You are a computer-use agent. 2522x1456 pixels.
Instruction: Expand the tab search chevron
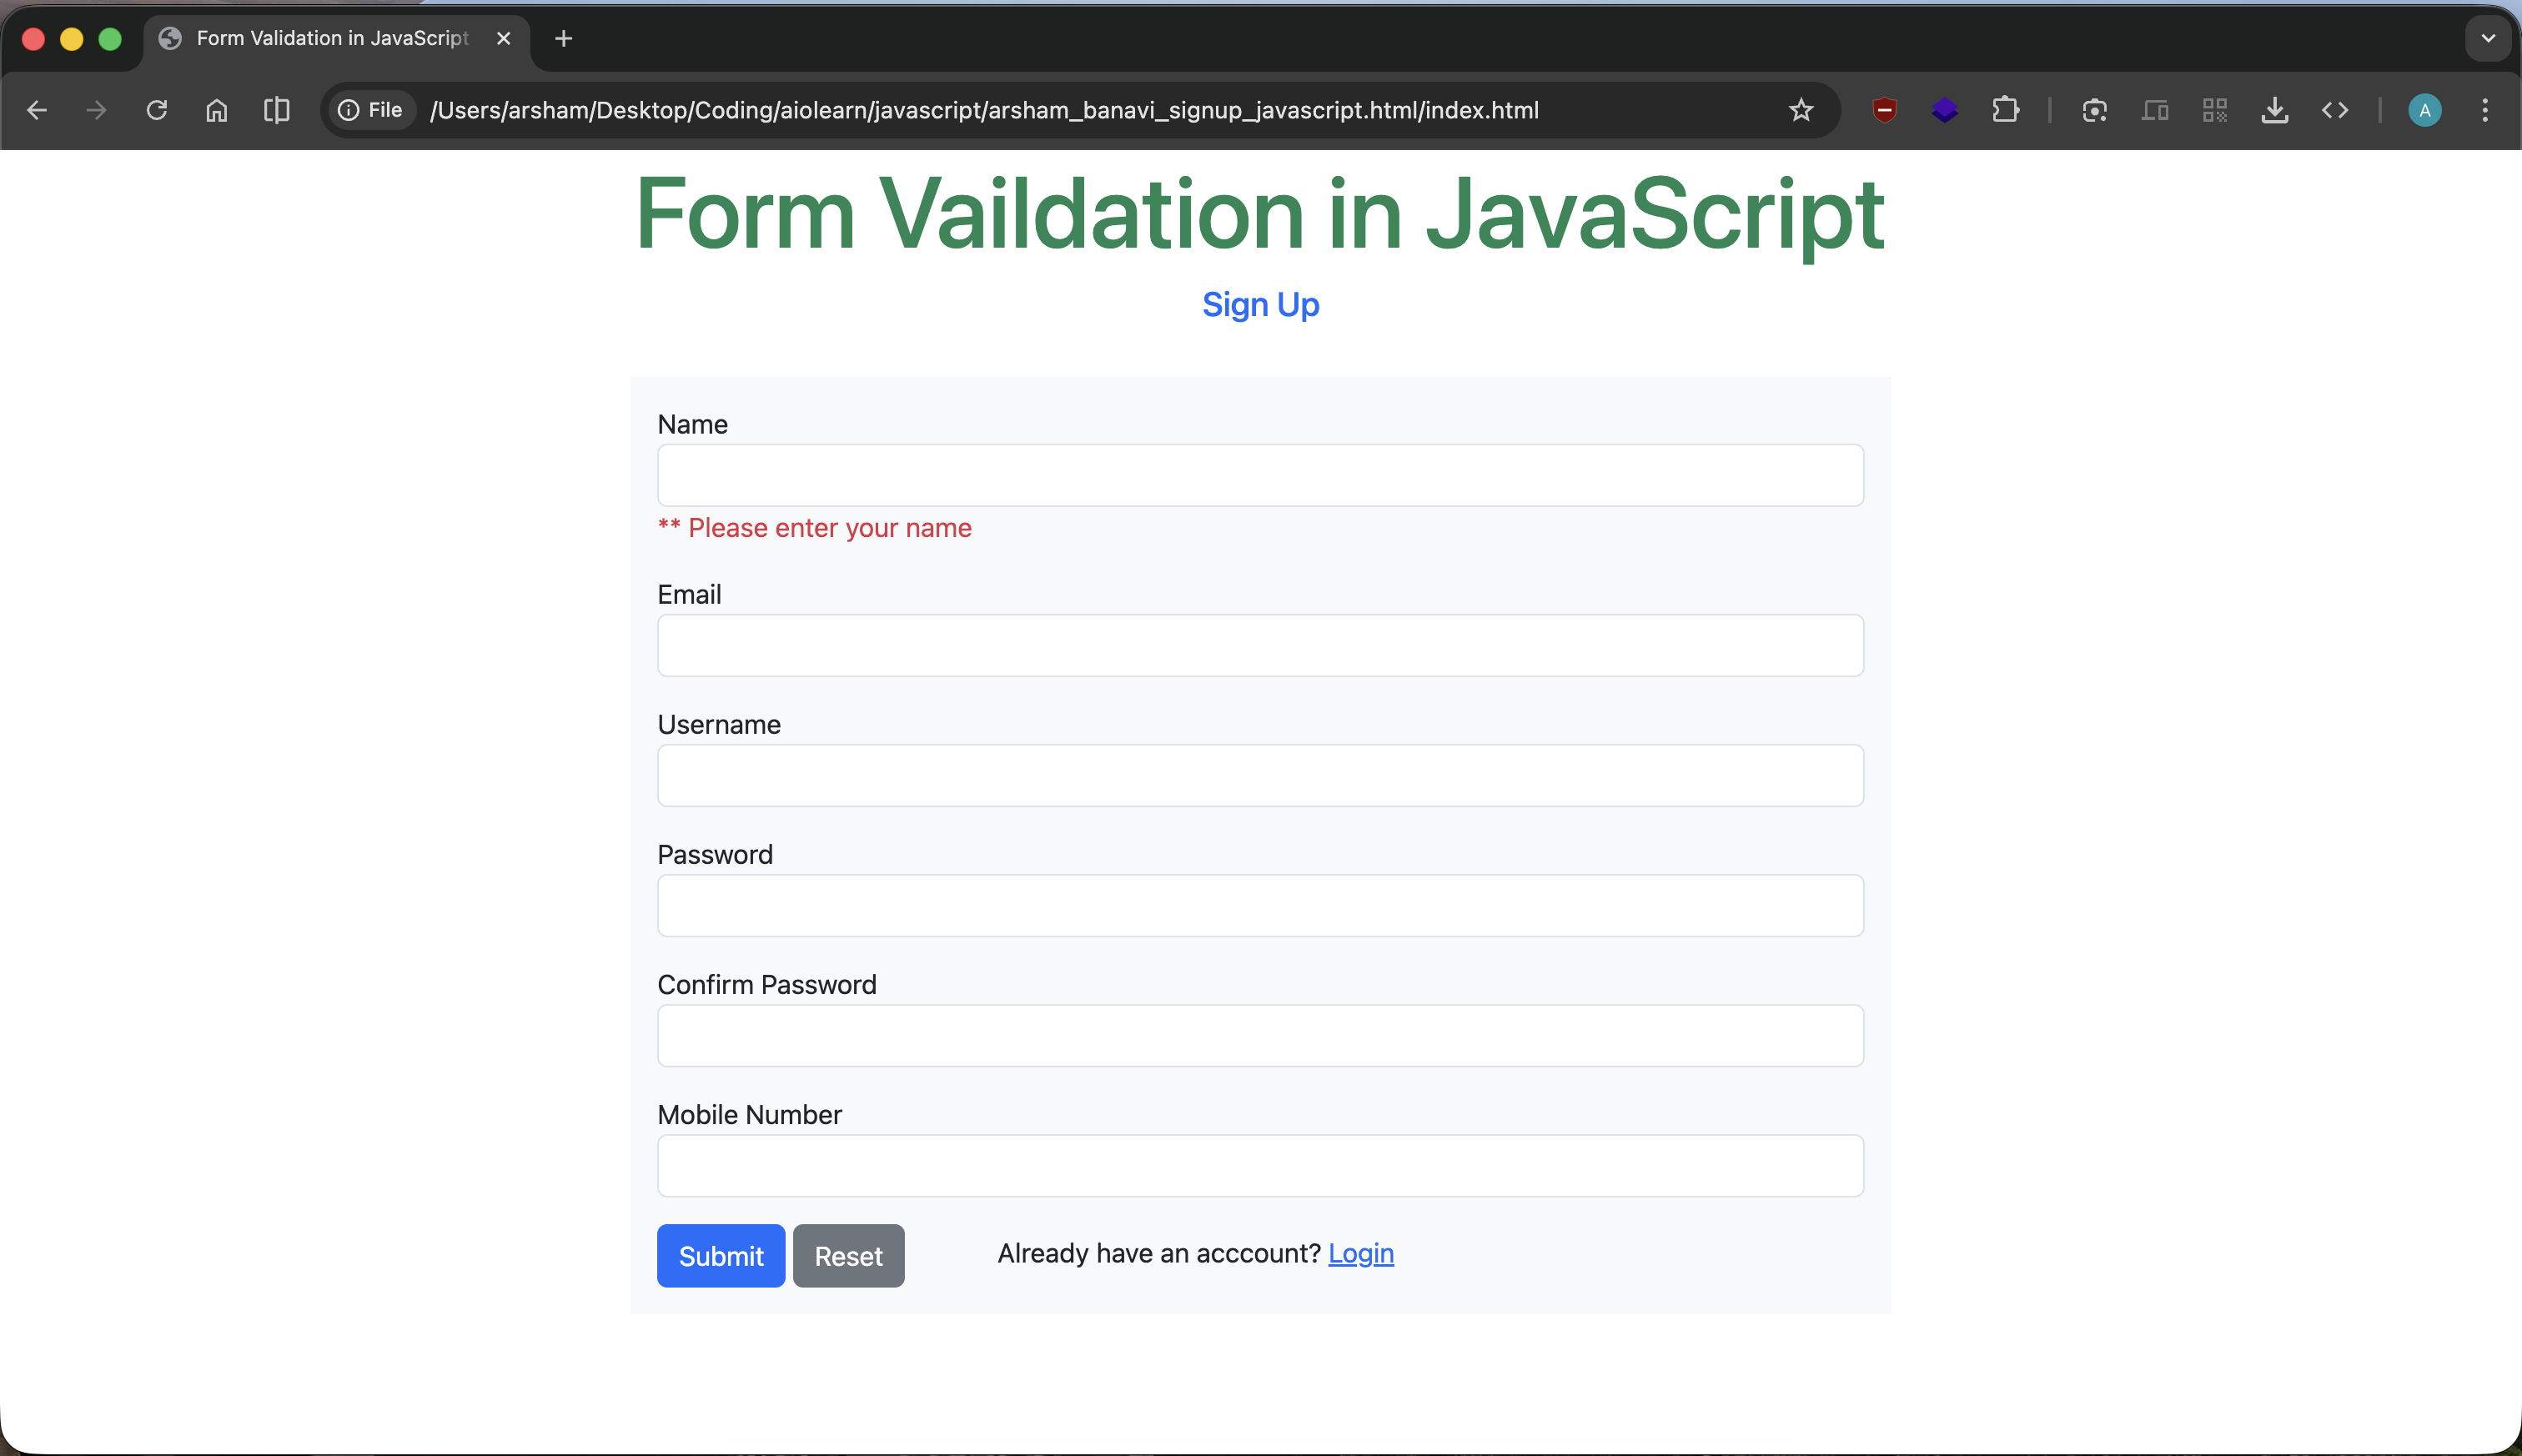(2487, 38)
